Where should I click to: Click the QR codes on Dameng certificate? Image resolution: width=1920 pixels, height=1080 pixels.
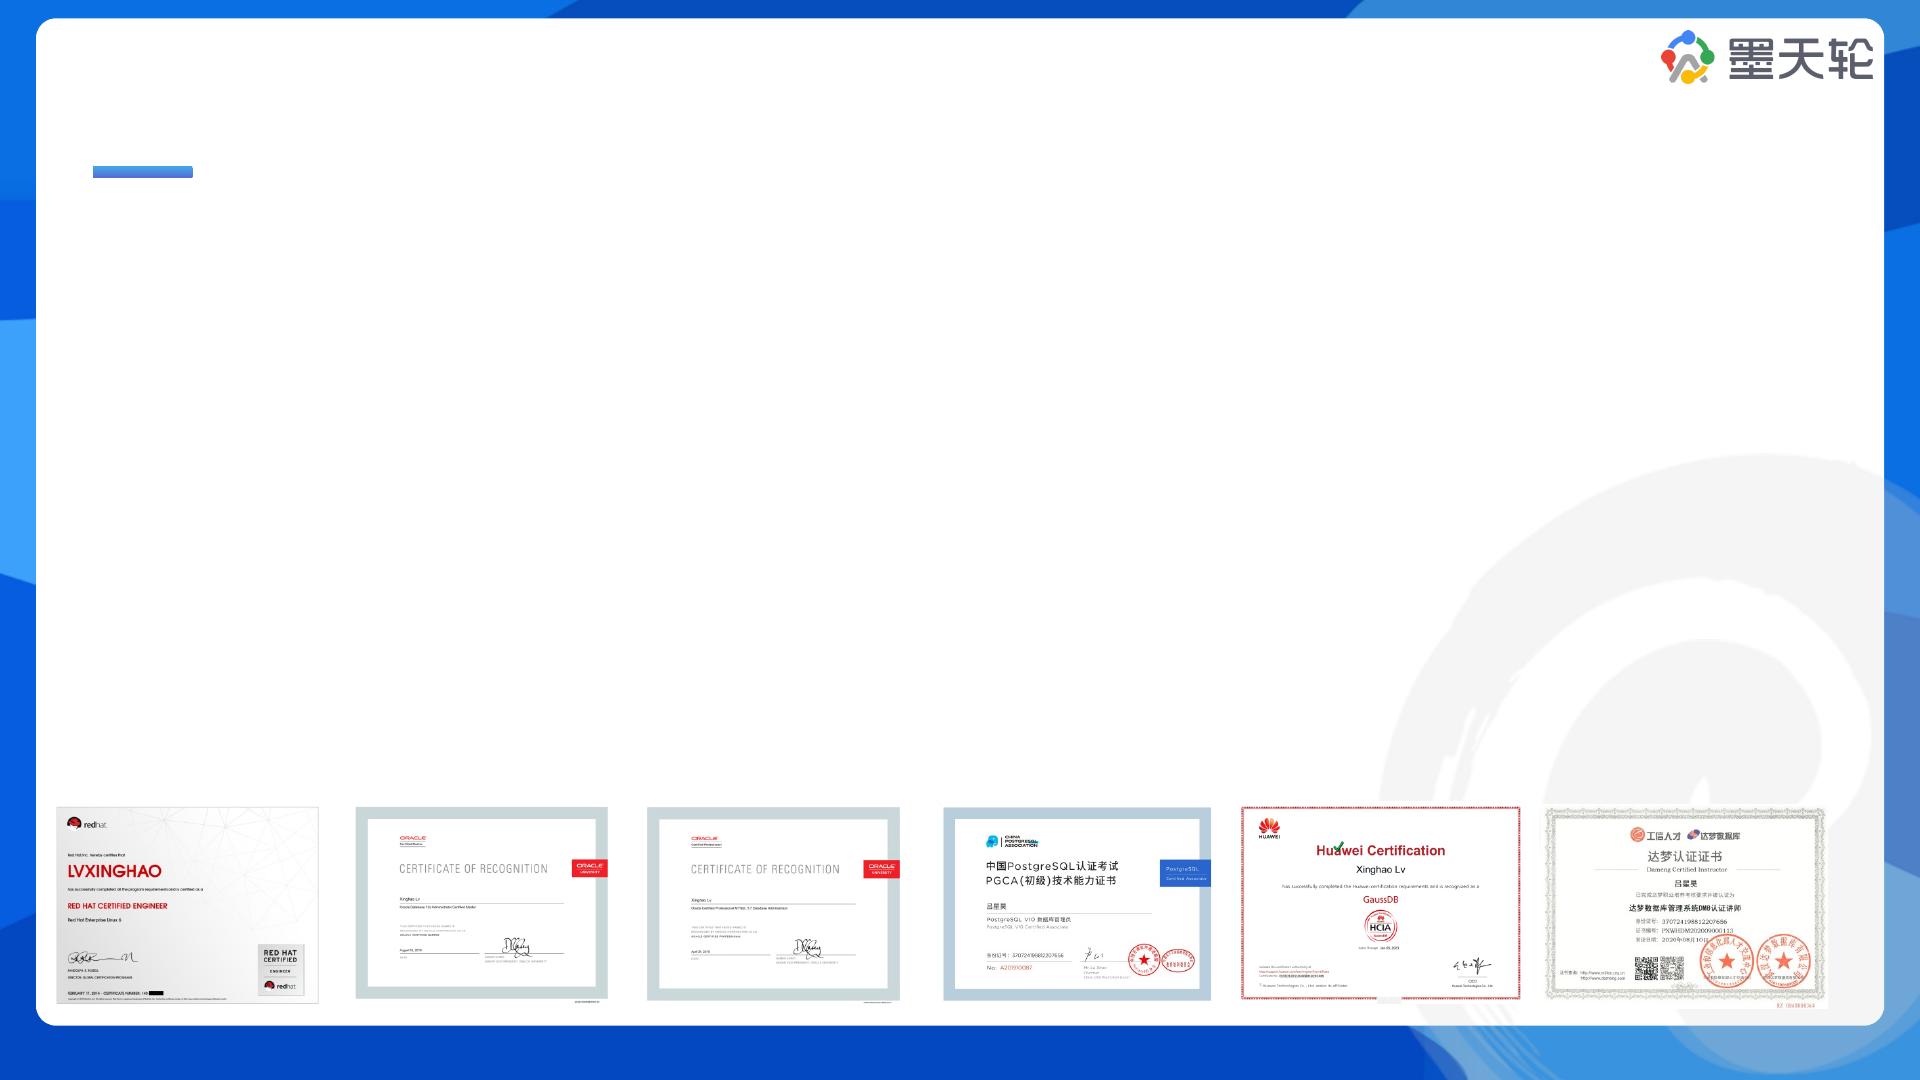(1658, 968)
